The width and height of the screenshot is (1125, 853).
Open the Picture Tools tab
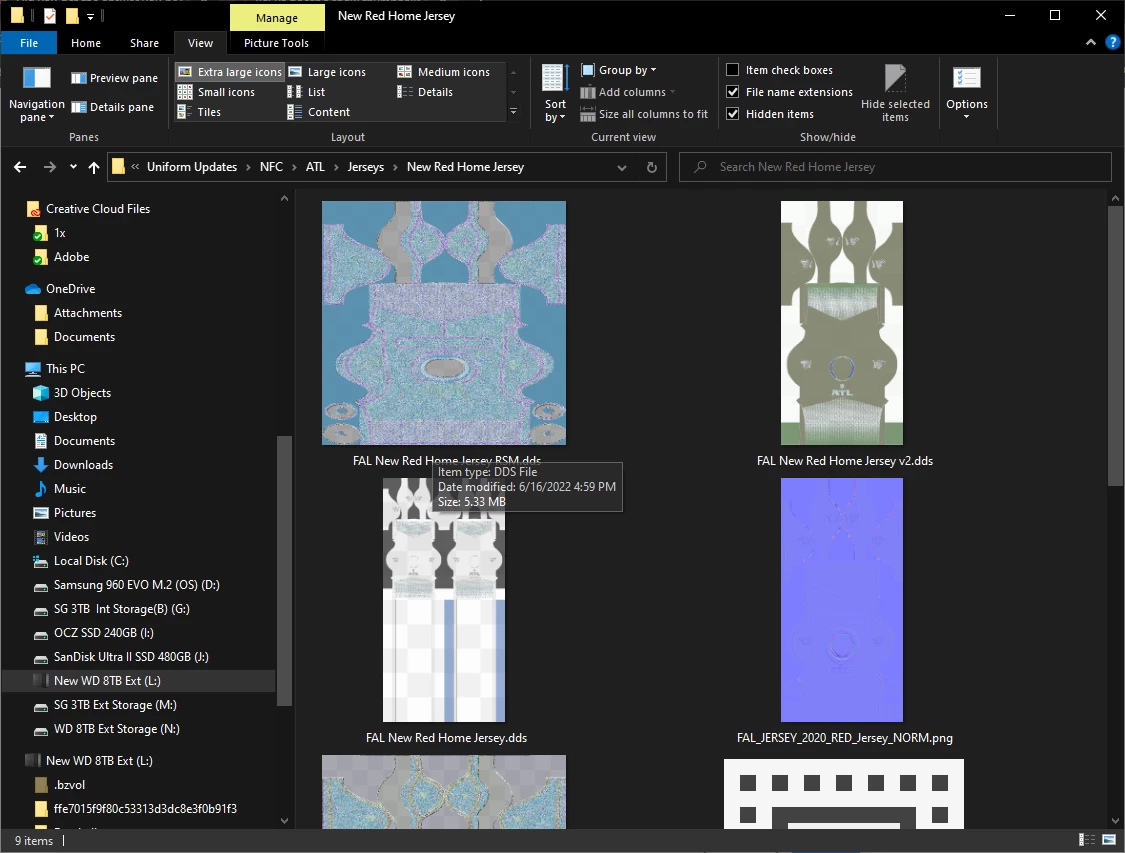pyautogui.click(x=276, y=43)
